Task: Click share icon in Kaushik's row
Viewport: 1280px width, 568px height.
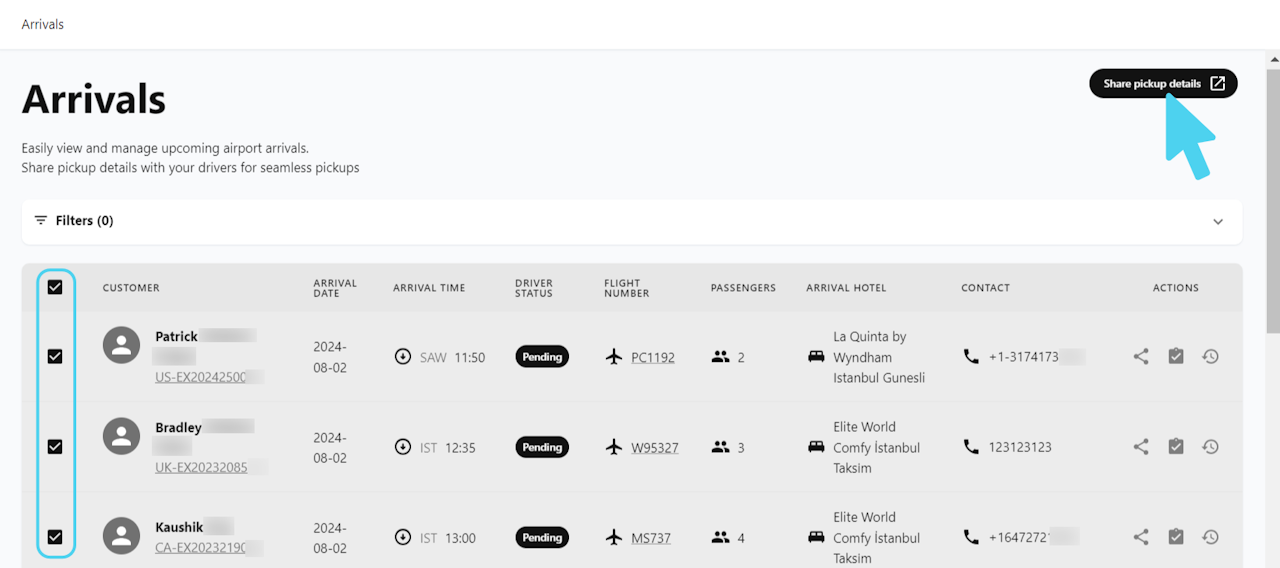Action: pos(1141,537)
